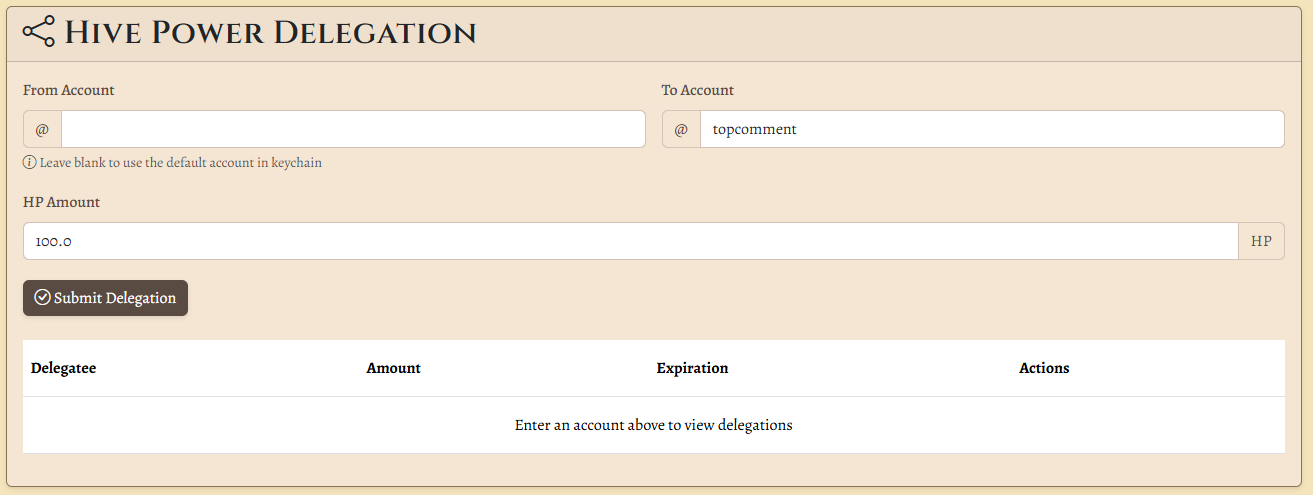This screenshot has height=495, width=1313.
Task: Click the HP Amount label
Action: point(62,202)
